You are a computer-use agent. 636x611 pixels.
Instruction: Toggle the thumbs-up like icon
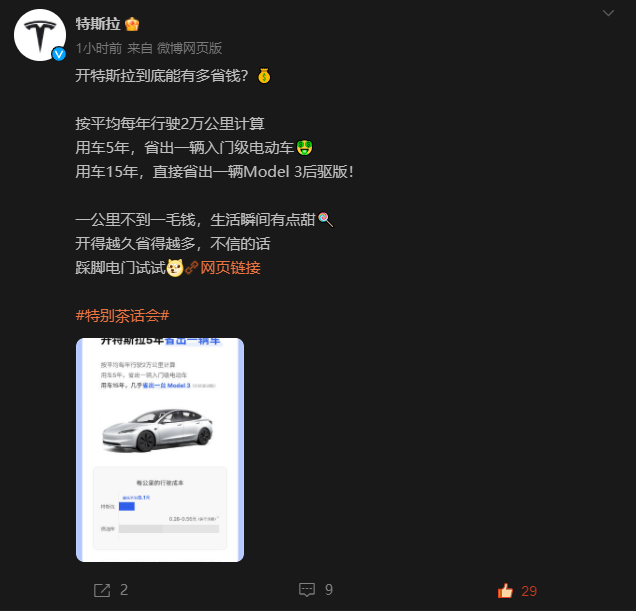click(x=505, y=590)
